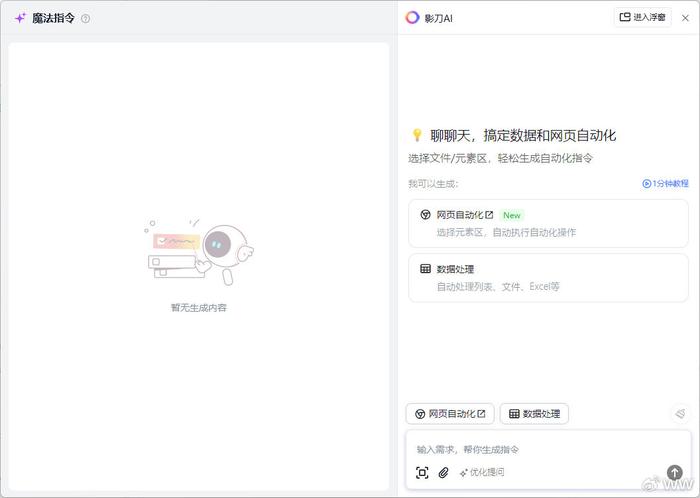Click the screen capture element picker icon
This screenshot has width=700, height=498.
click(x=422, y=473)
